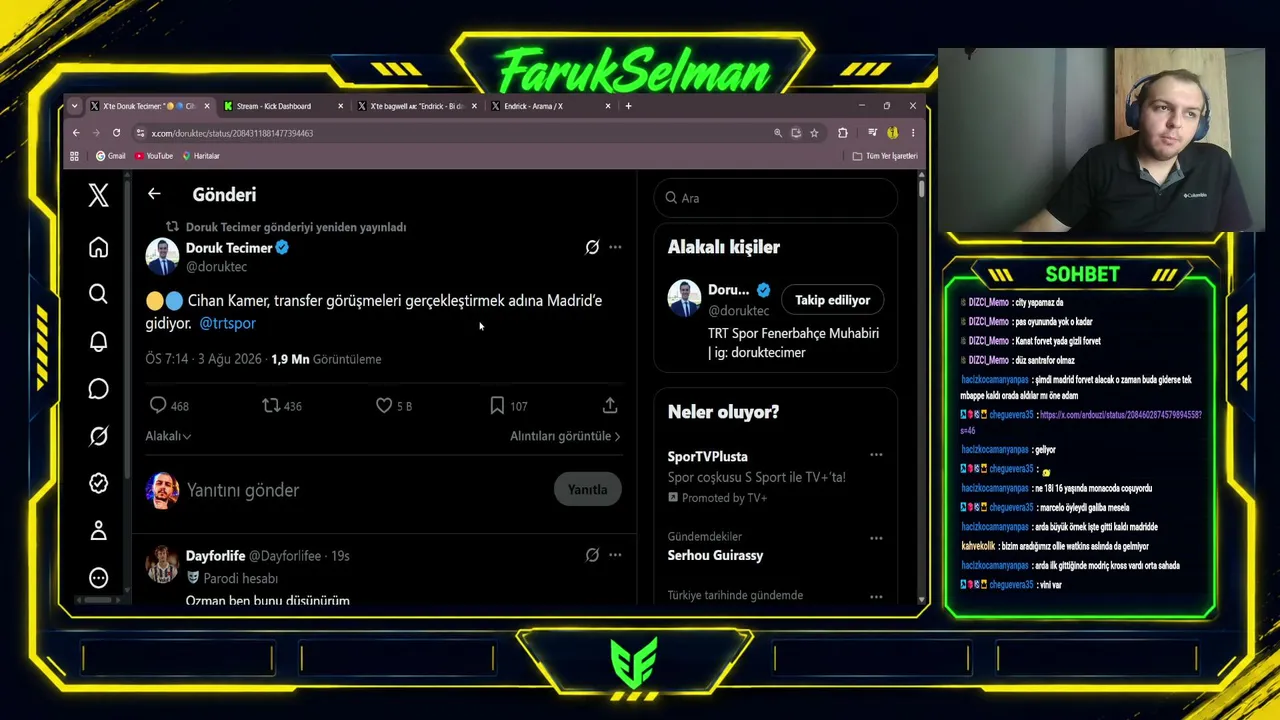1280x720 pixels.
Task: Open Doruk Tecimer's avatar on the post
Action: coord(162,256)
